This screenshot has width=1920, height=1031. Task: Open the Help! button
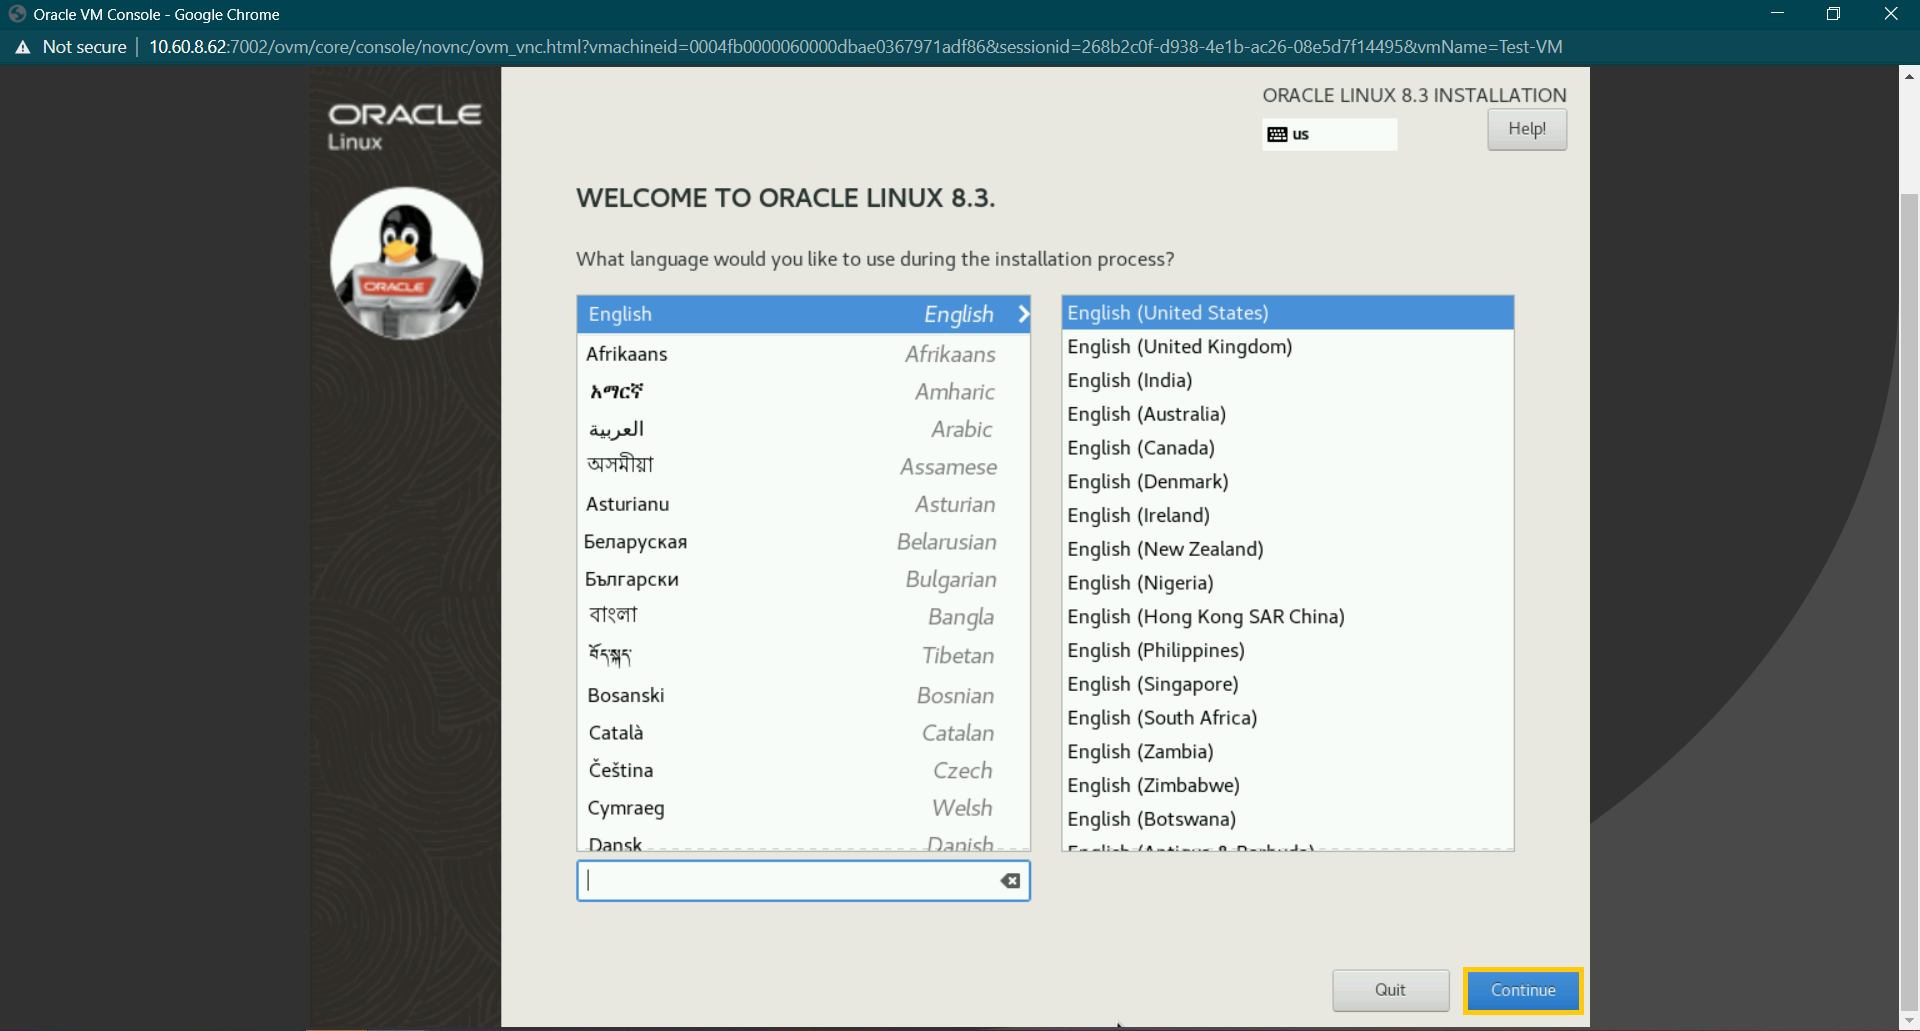1527,129
